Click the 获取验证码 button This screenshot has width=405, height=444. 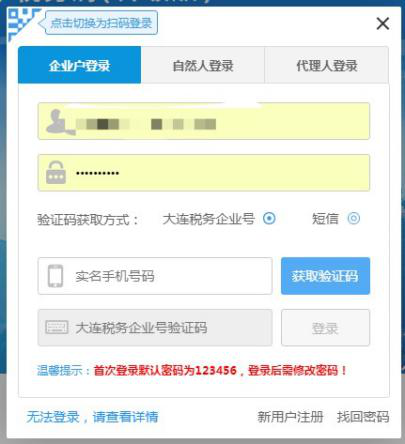pos(325,276)
